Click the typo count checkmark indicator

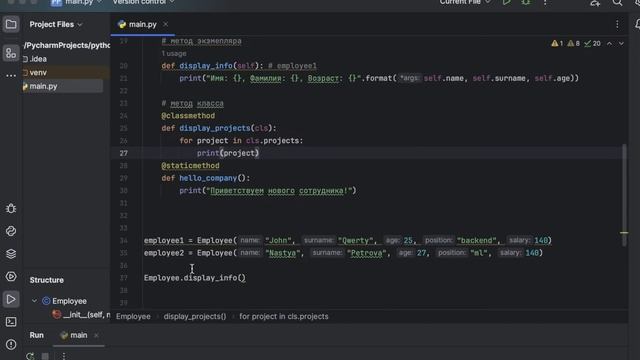click(x=592, y=43)
